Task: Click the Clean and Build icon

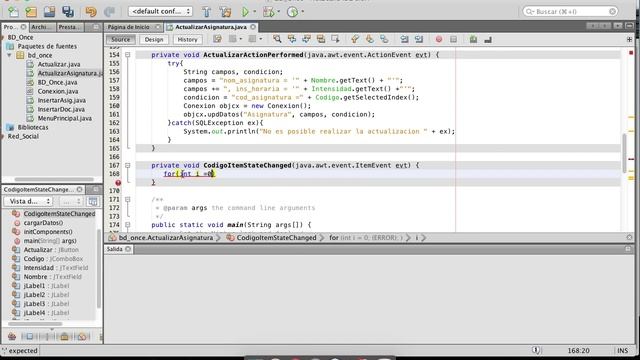Action: click(225, 11)
